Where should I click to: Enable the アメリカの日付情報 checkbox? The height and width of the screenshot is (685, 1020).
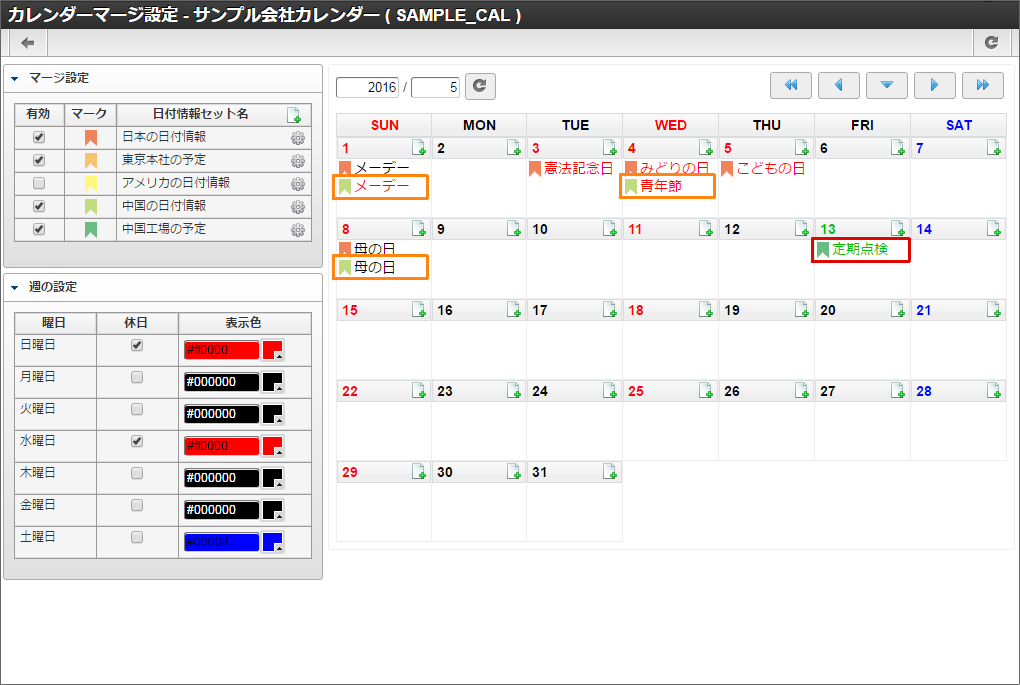(x=39, y=183)
